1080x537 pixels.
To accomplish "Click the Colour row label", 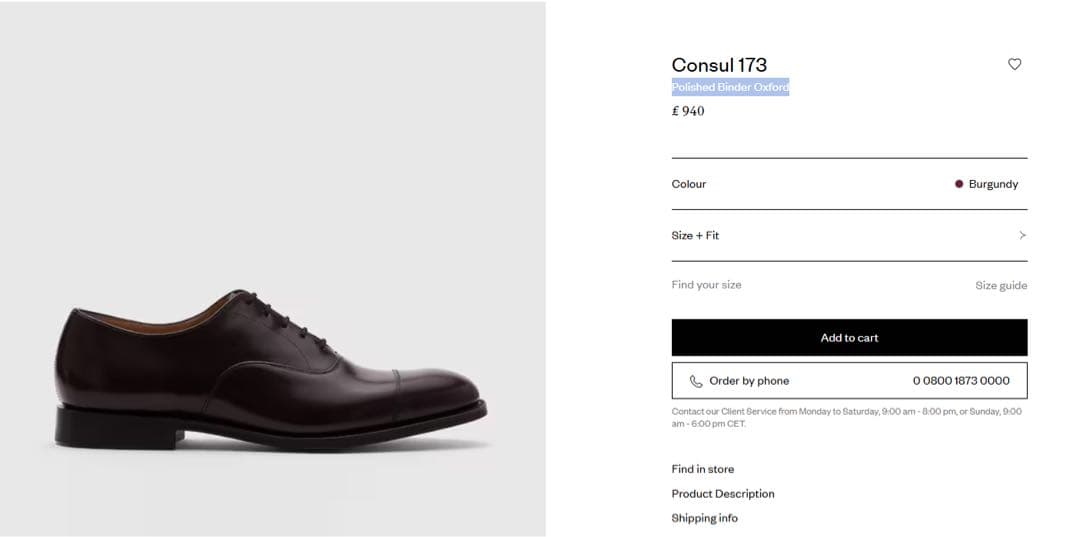I will point(689,184).
